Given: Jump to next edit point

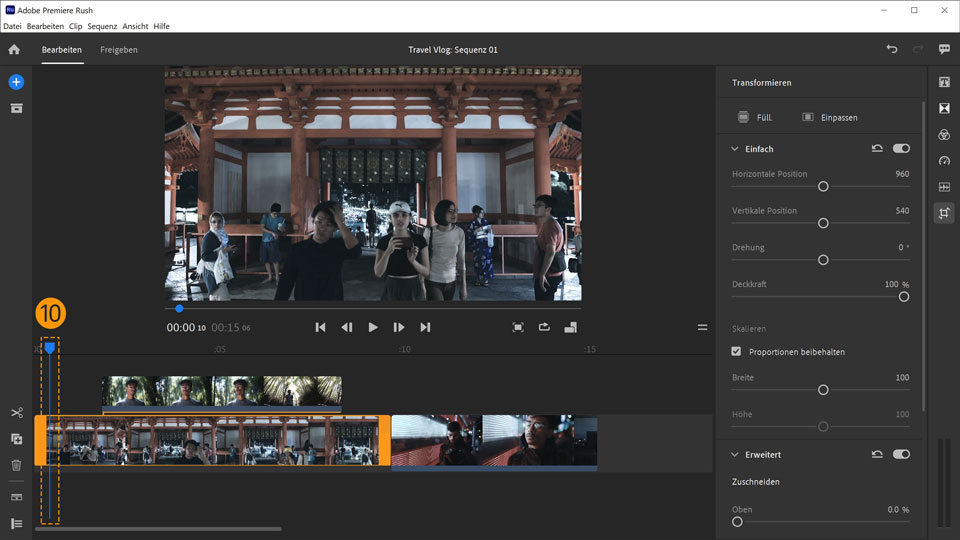Looking at the screenshot, I should 425,328.
